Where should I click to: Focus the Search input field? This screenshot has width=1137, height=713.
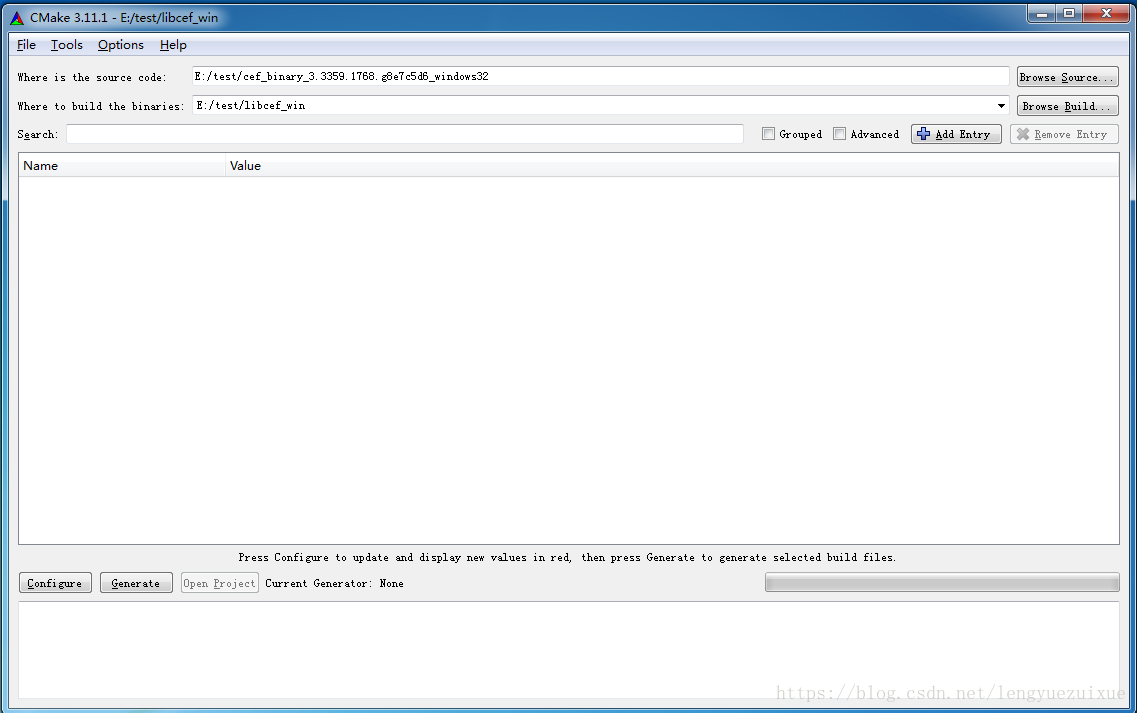pyautogui.click(x=405, y=134)
